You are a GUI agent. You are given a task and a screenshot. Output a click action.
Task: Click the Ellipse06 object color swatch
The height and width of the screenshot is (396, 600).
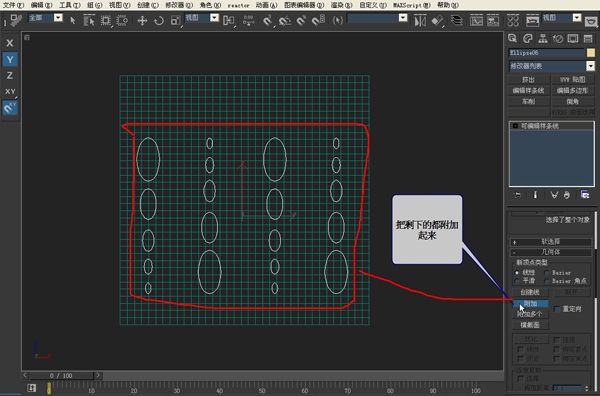tap(591, 52)
